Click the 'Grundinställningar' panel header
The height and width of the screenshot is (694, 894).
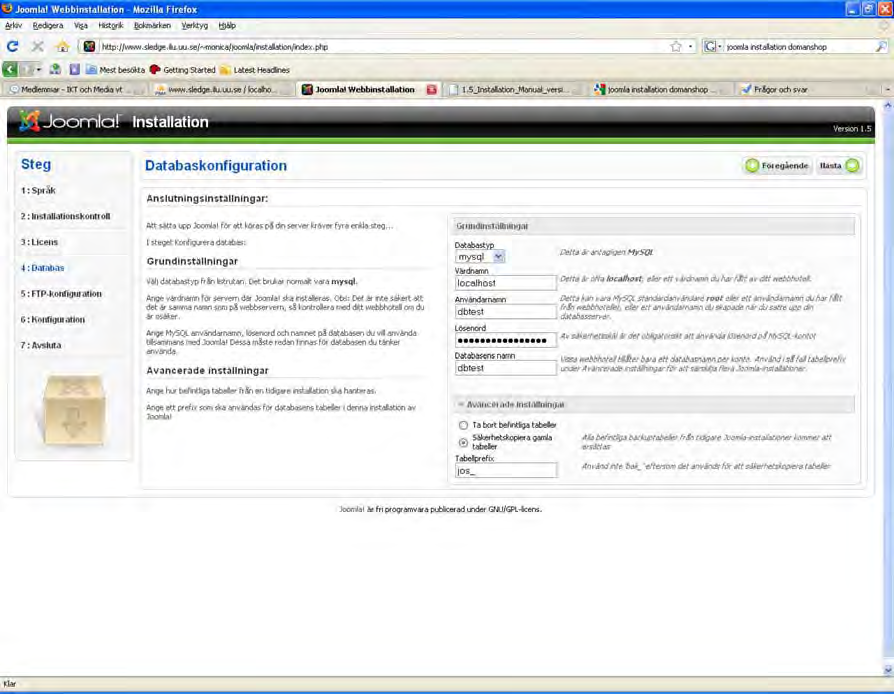[654, 226]
